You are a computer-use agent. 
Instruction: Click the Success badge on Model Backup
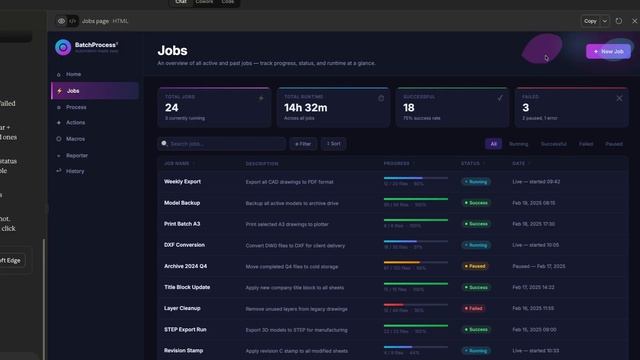coord(476,203)
